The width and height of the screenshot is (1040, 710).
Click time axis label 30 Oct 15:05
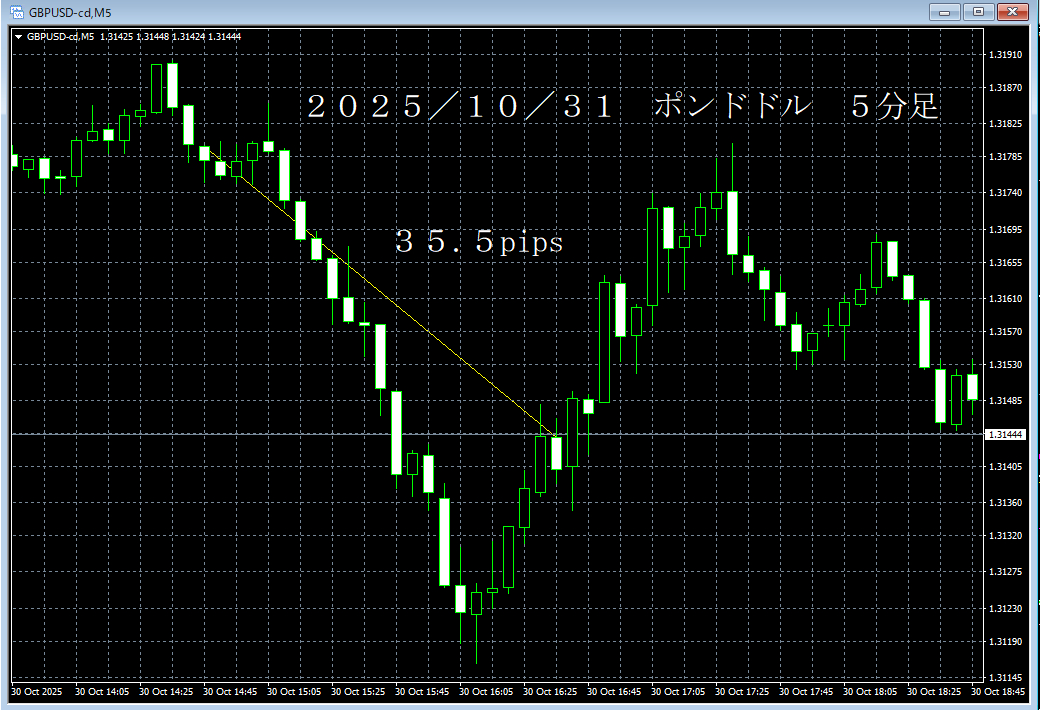pos(294,692)
